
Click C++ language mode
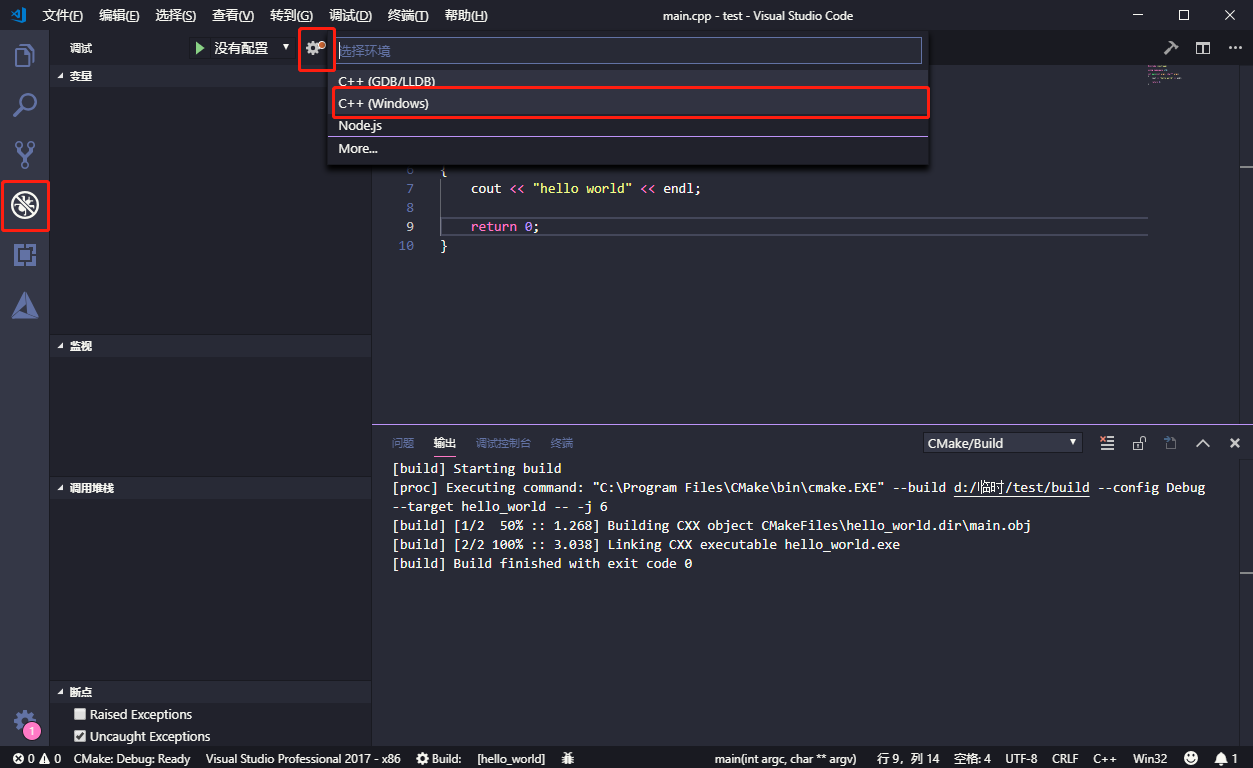tap(1104, 759)
